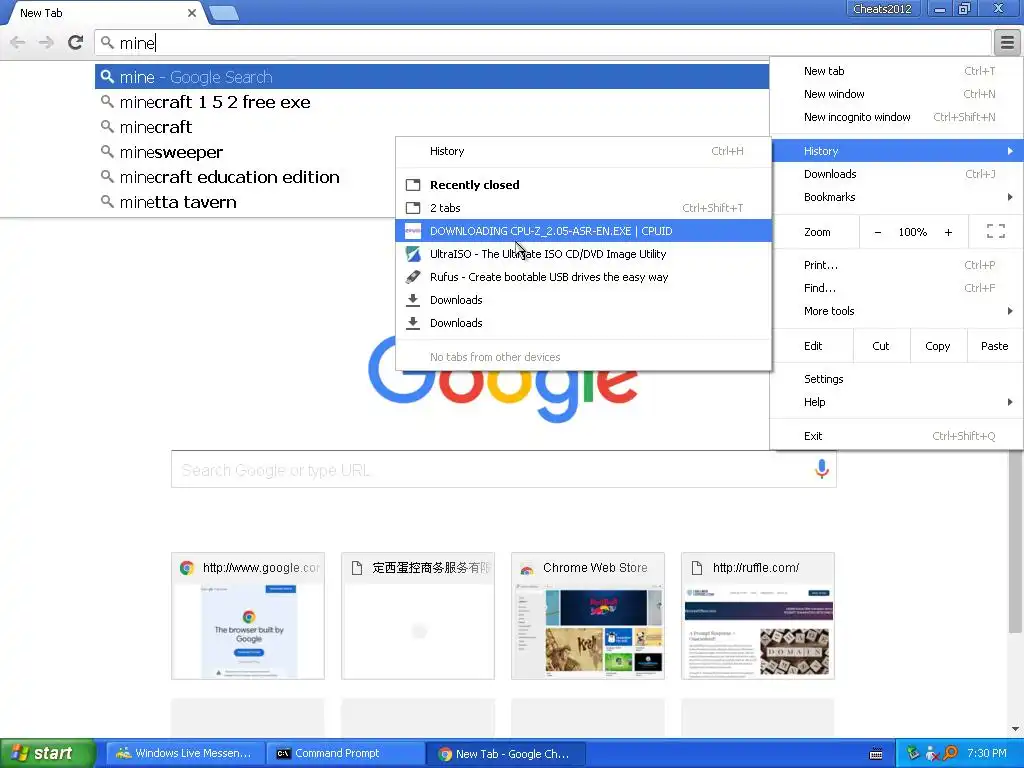Choose Exit in the Chrome menu
Viewport: 1024px width, 768px height.
tap(896, 436)
